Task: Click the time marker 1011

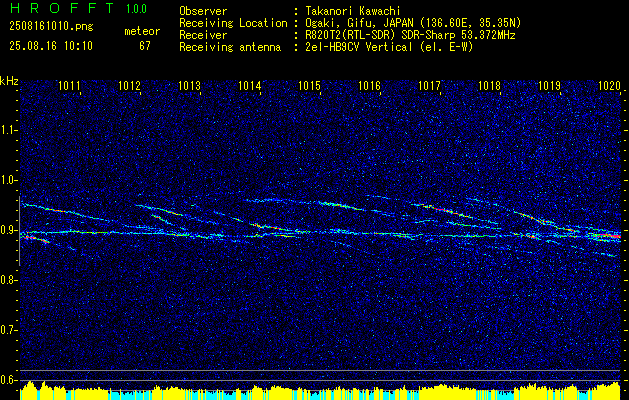Action: 69,85
